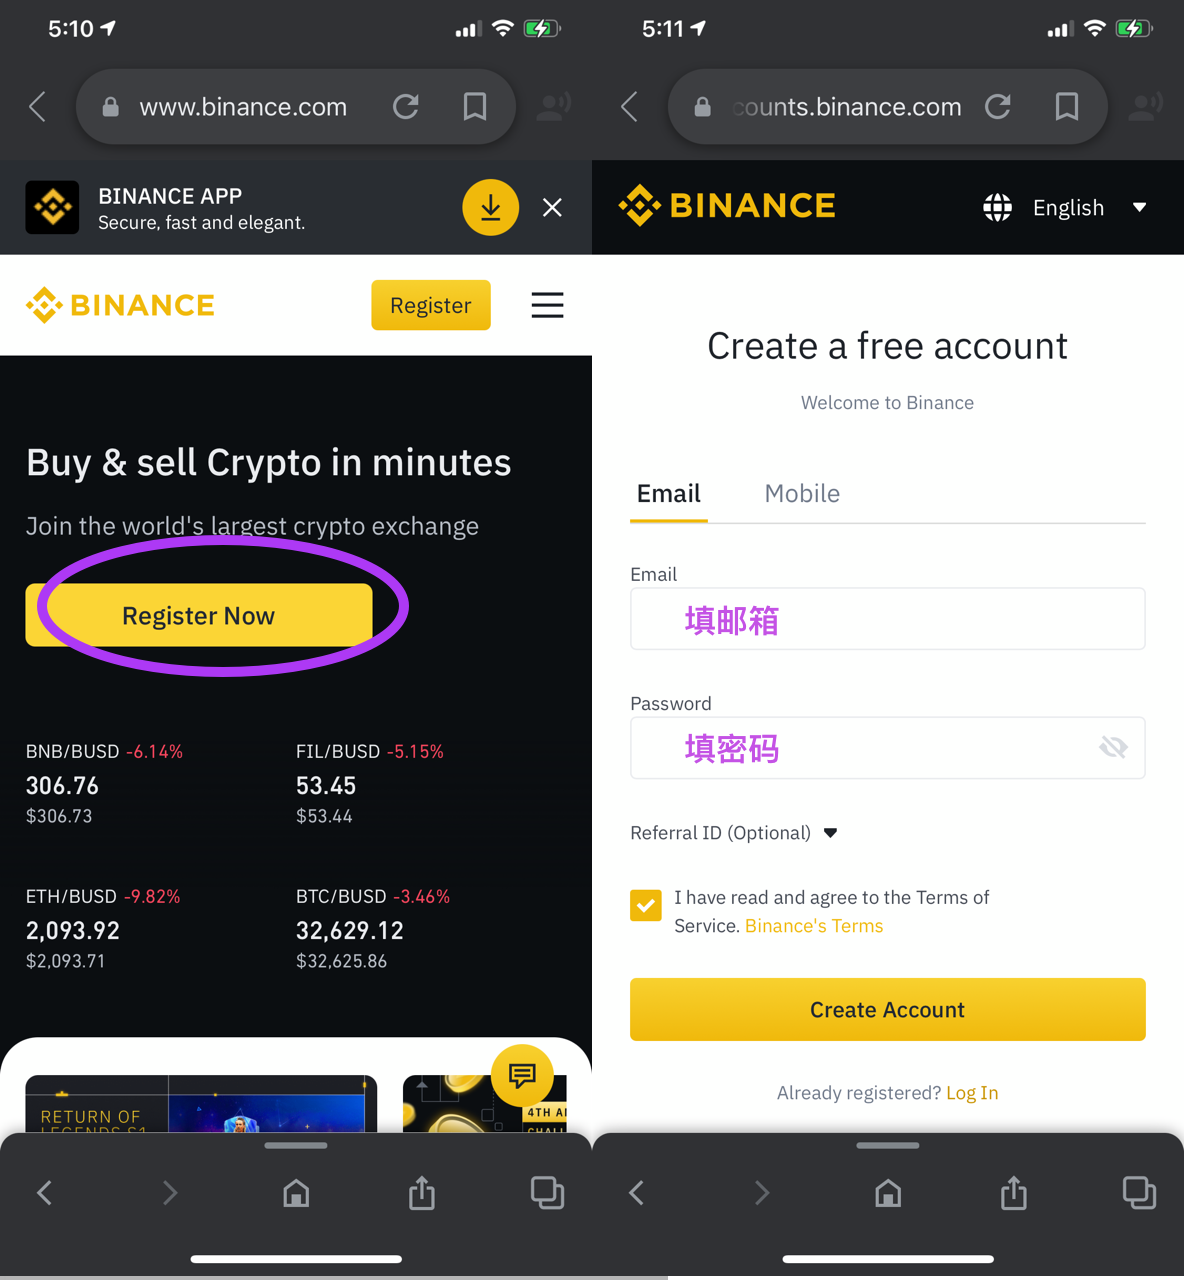
Task: Toggle password visibility with the eye icon
Action: 1112,747
